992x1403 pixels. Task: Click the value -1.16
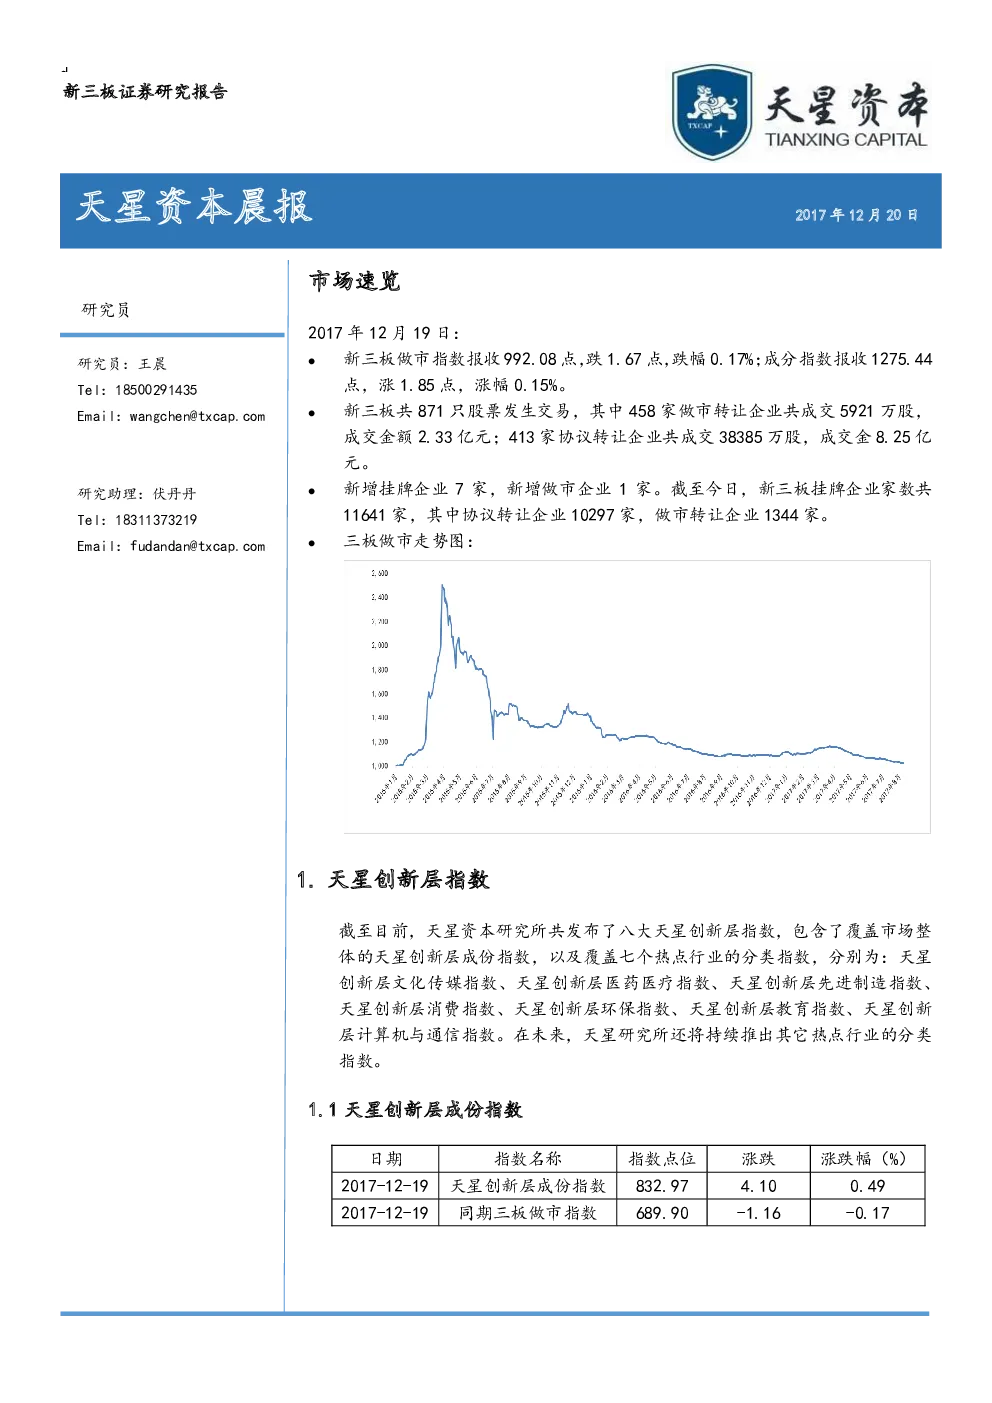(758, 1213)
